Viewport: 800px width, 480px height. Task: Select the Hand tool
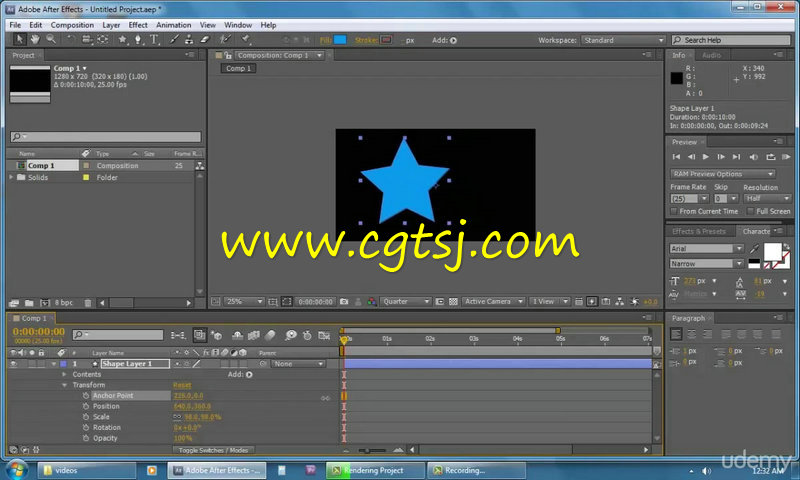(x=35, y=39)
